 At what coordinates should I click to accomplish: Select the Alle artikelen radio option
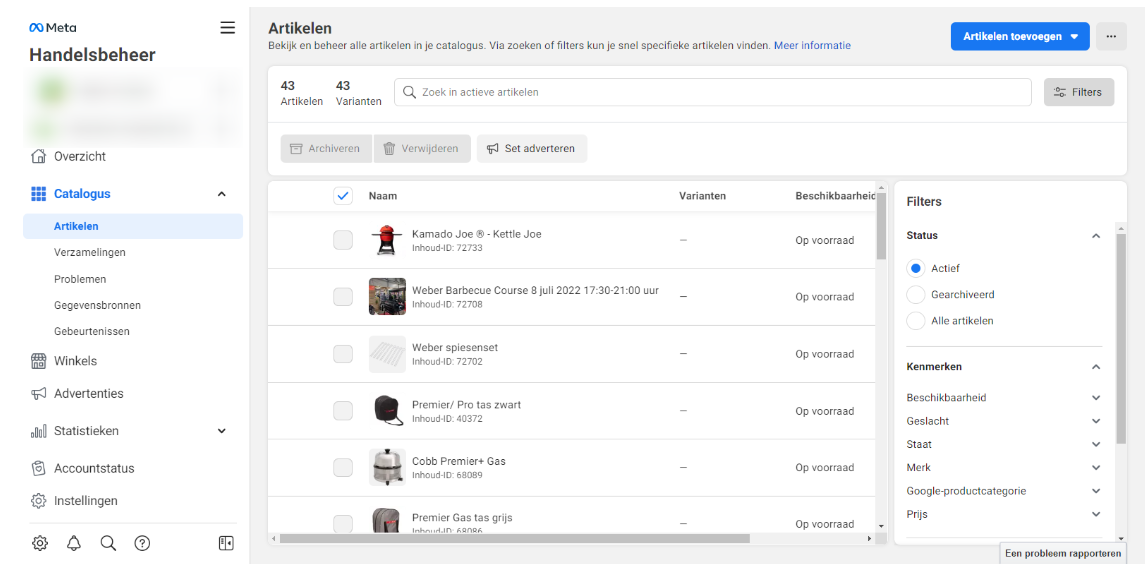point(915,321)
